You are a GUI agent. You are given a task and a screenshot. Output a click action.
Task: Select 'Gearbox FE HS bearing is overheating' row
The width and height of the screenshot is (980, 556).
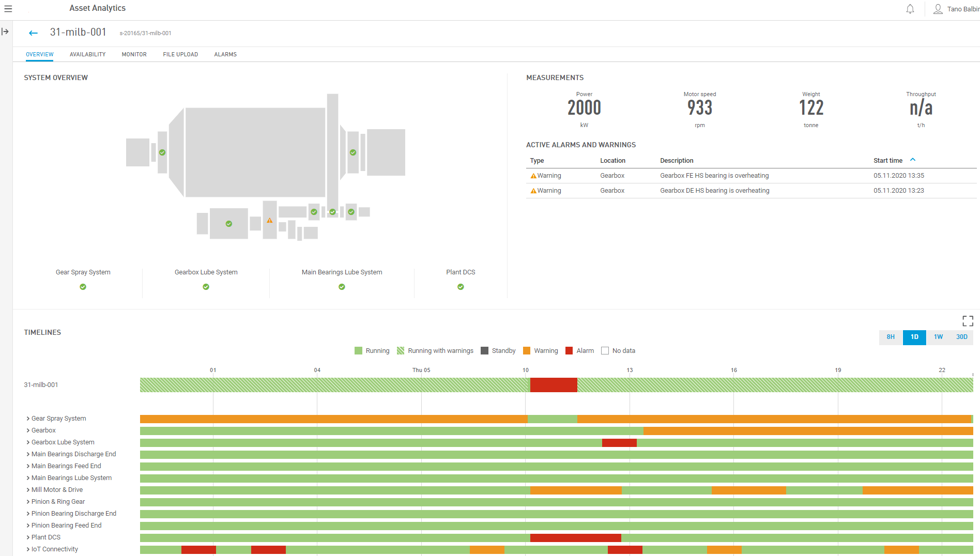[x=751, y=176]
